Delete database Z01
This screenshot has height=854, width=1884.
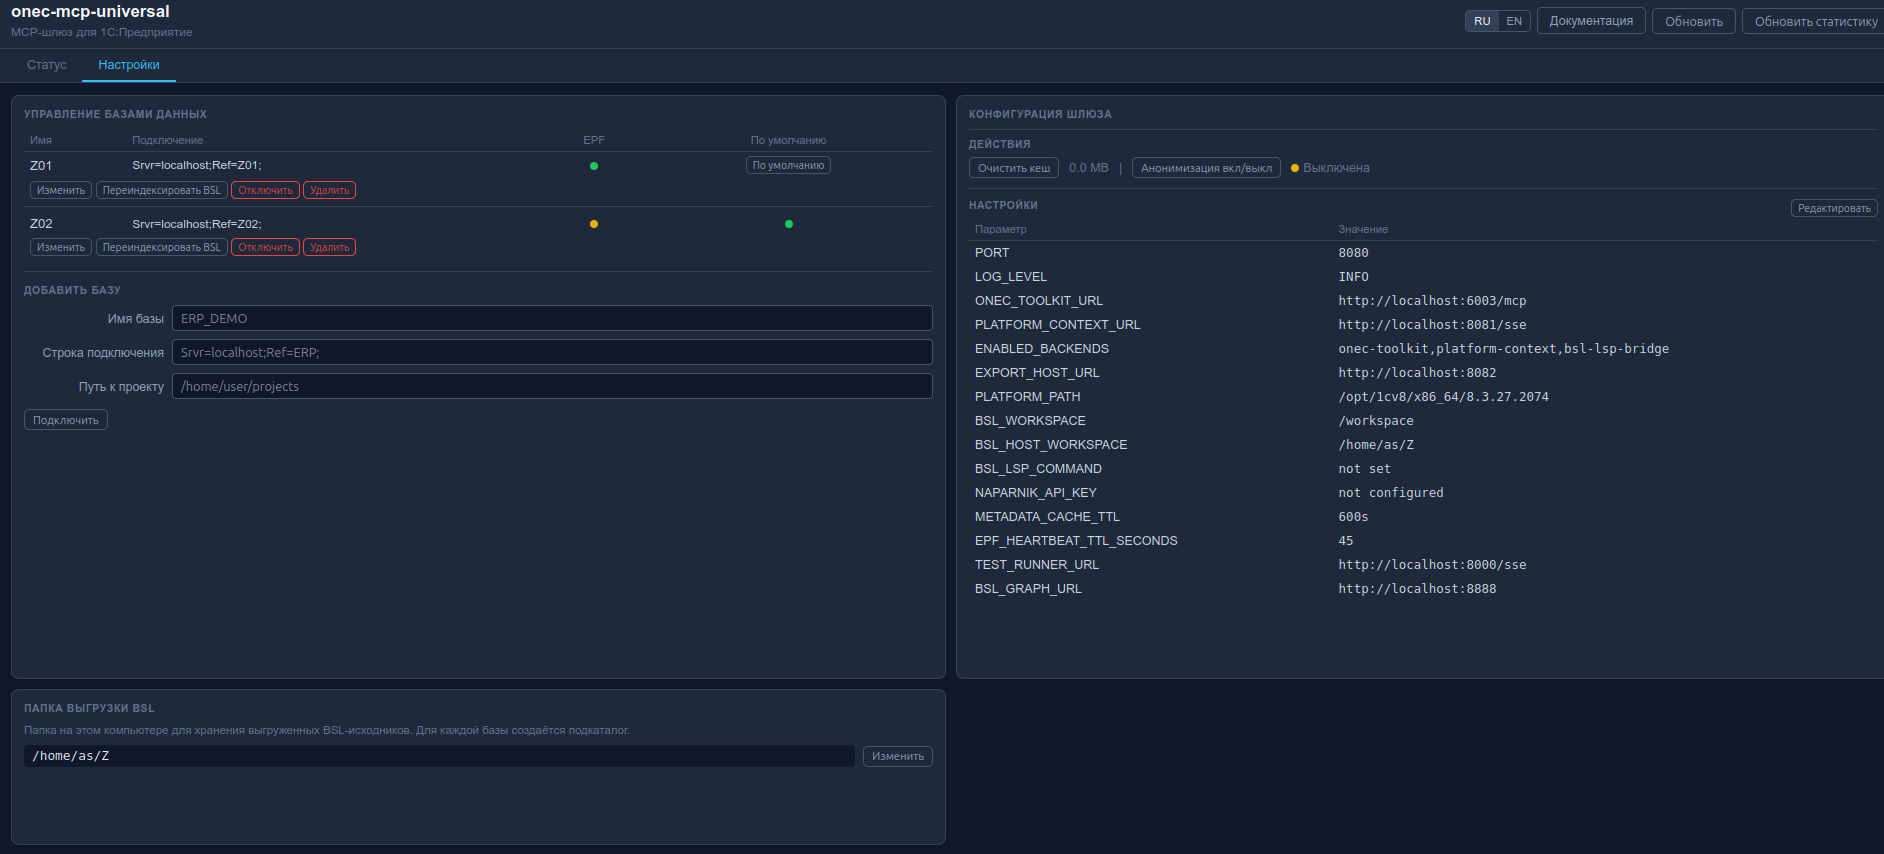pos(330,190)
